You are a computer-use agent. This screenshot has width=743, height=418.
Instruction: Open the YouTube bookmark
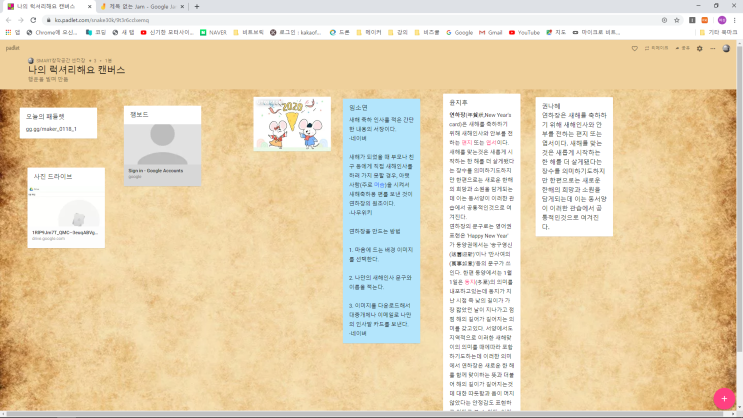tap(524, 32)
